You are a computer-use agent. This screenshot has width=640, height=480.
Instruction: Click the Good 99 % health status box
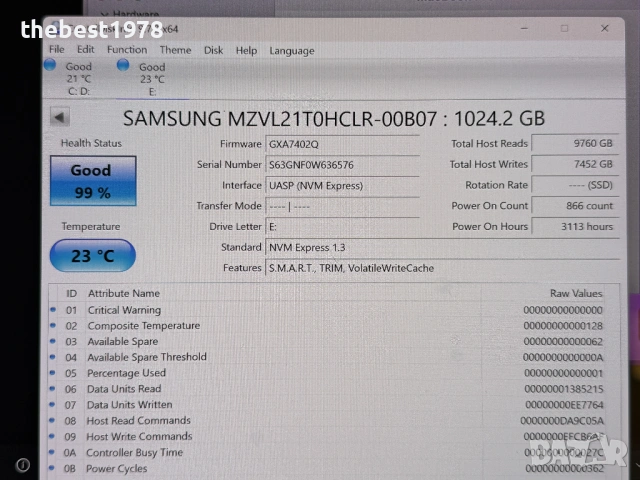93,181
